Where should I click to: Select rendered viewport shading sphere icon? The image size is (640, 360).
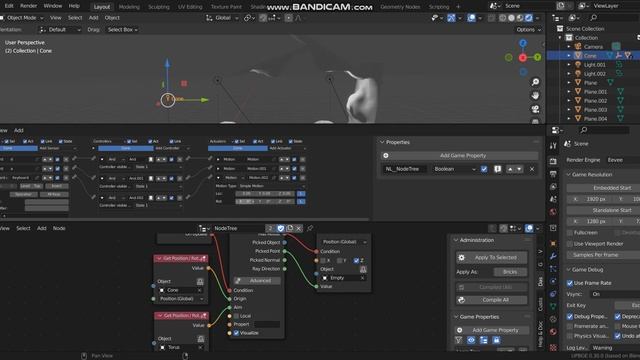[x=529, y=18]
